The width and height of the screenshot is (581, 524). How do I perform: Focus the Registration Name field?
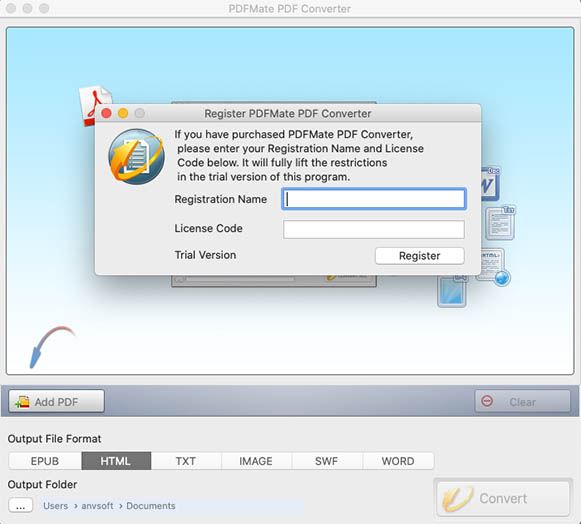click(x=374, y=199)
